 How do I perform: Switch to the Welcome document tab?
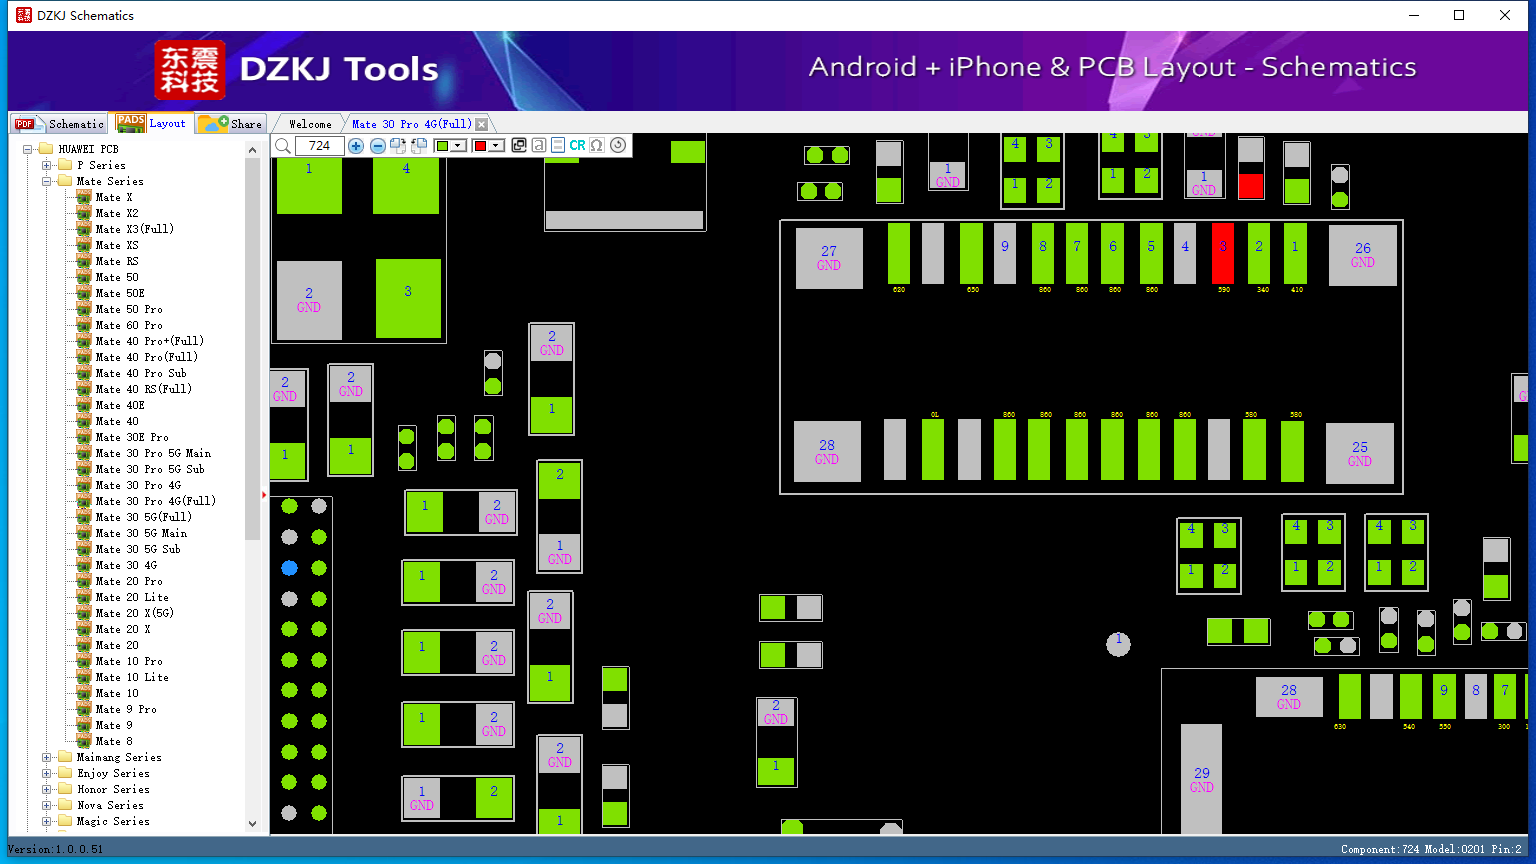point(310,124)
